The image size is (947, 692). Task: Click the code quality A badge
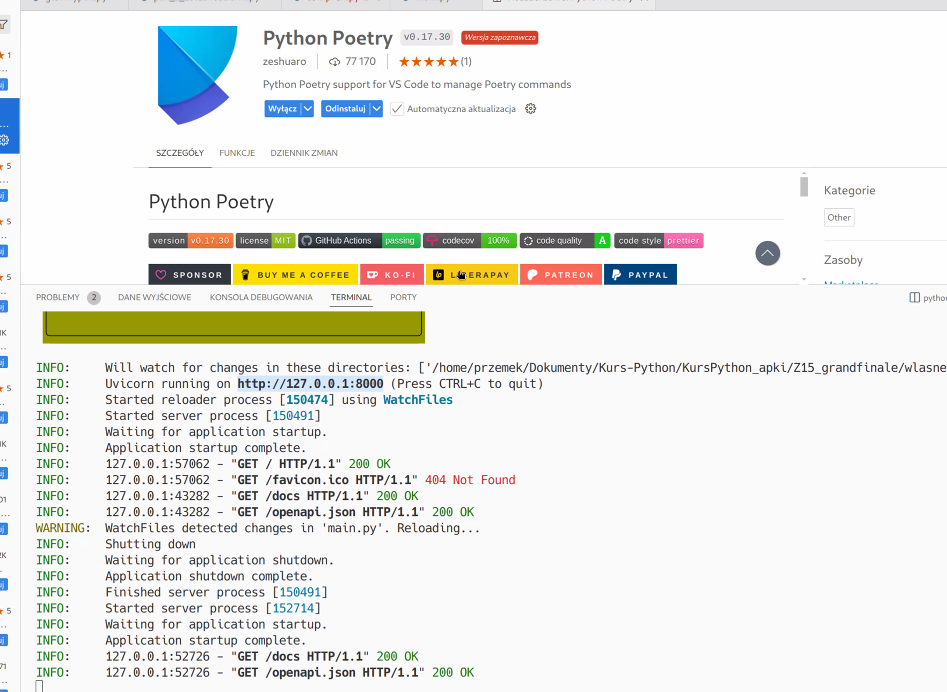click(x=565, y=240)
